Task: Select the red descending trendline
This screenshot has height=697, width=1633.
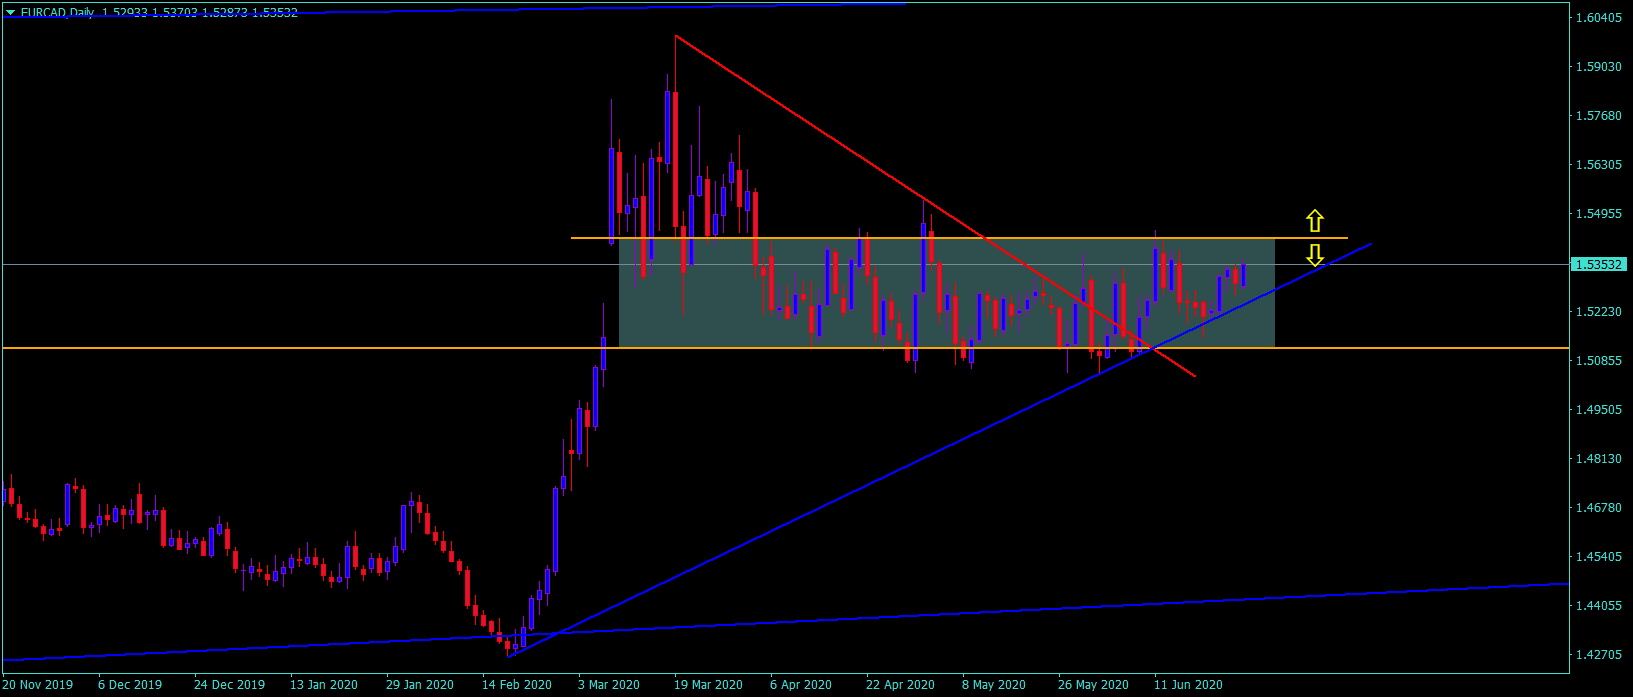Action: click(935, 207)
